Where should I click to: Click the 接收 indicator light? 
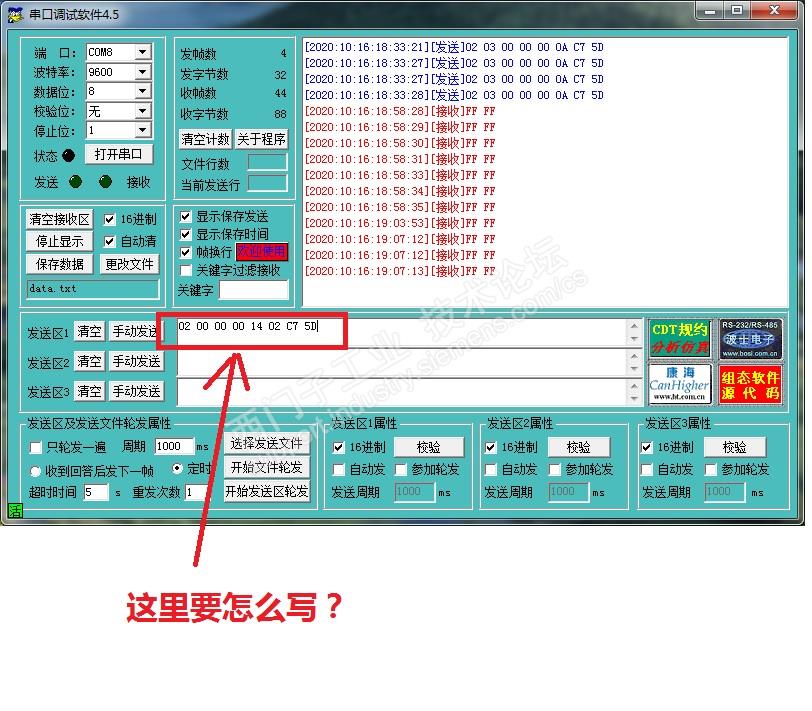click(x=105, y=182)
